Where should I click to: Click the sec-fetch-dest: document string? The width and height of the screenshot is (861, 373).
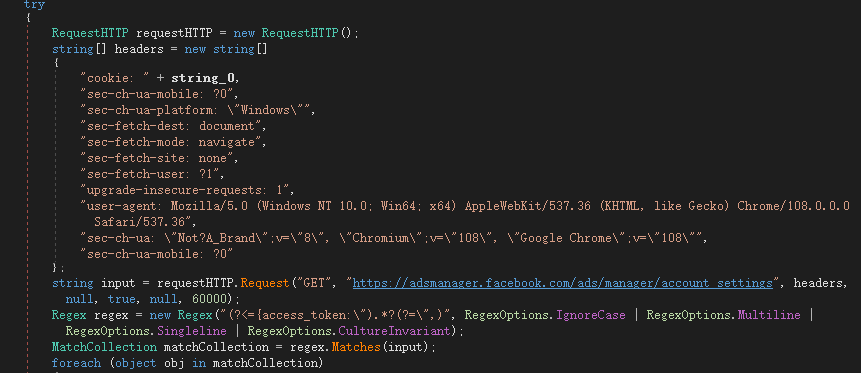click(x=173, y=126)
